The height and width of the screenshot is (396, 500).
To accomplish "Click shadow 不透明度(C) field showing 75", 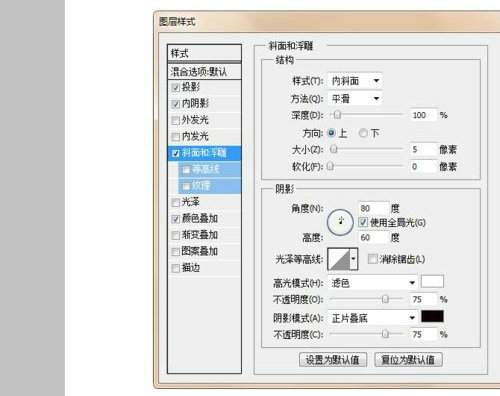I will 423,334.
